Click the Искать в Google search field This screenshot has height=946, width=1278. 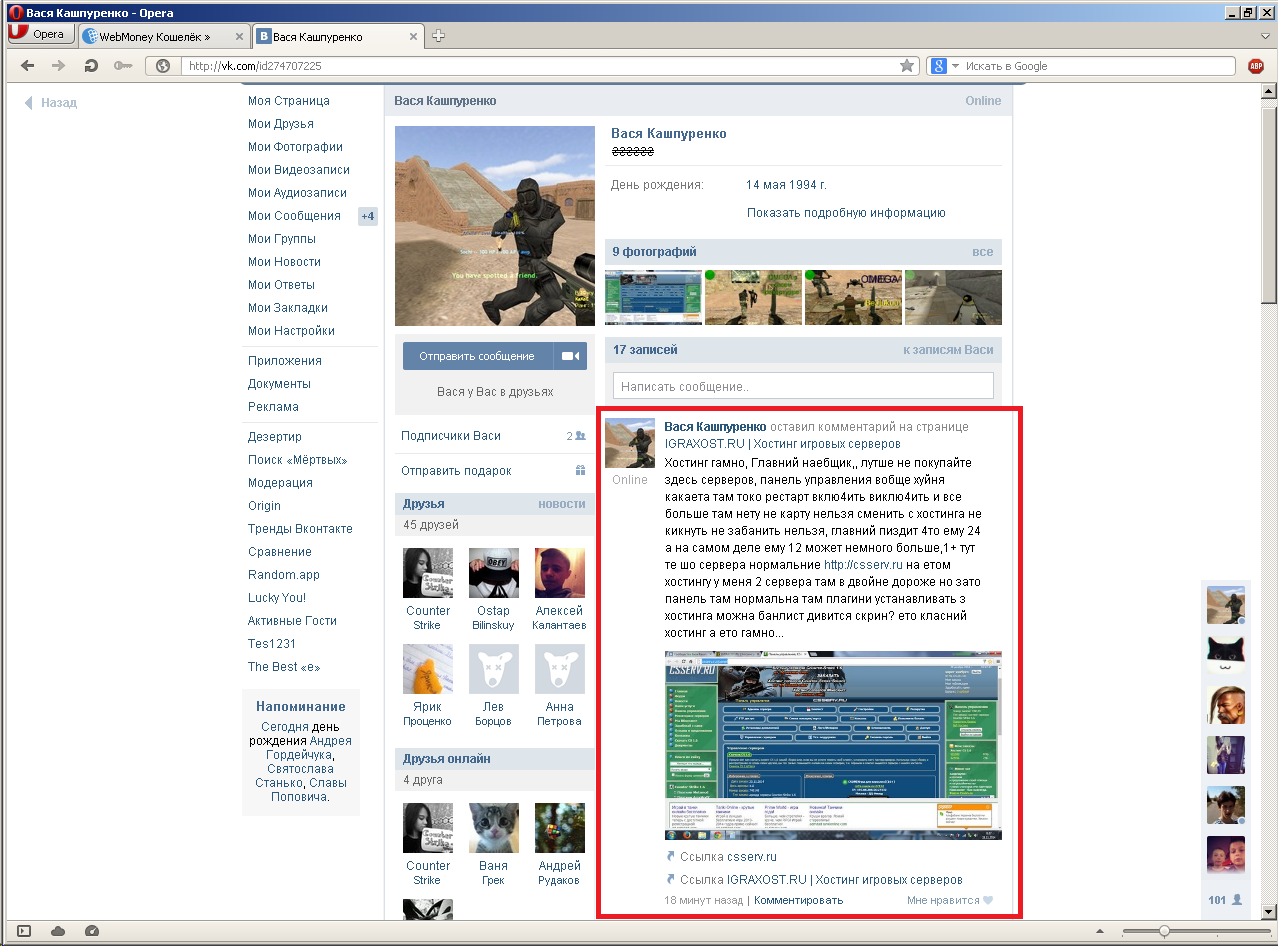[x=1100, y=66]
